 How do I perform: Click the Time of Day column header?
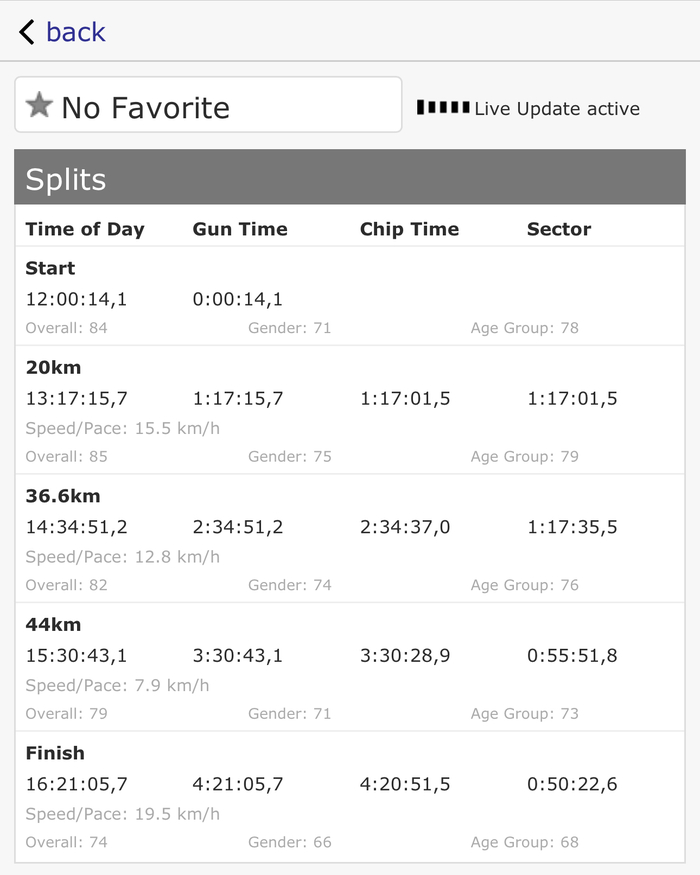(x=85, y=229)
